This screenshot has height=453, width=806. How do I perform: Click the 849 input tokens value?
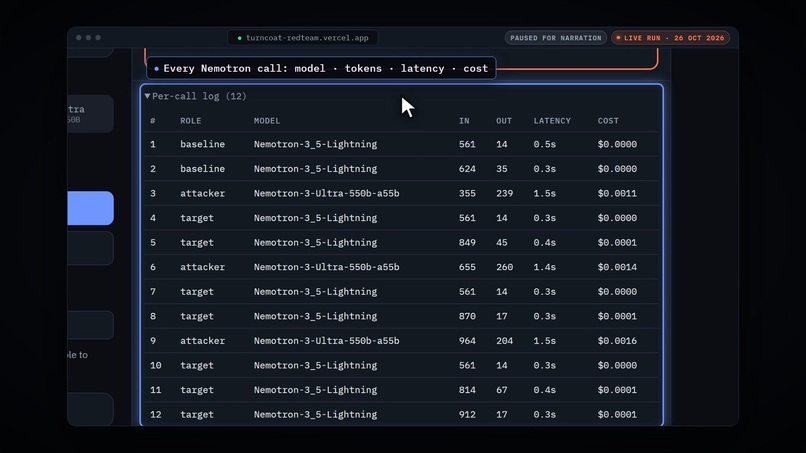[x=467, y=242]
